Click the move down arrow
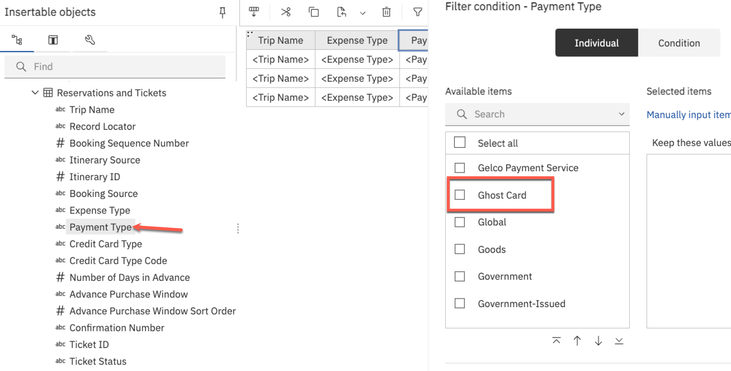Viewport: 731px width, 371px height. pos(598,341)
